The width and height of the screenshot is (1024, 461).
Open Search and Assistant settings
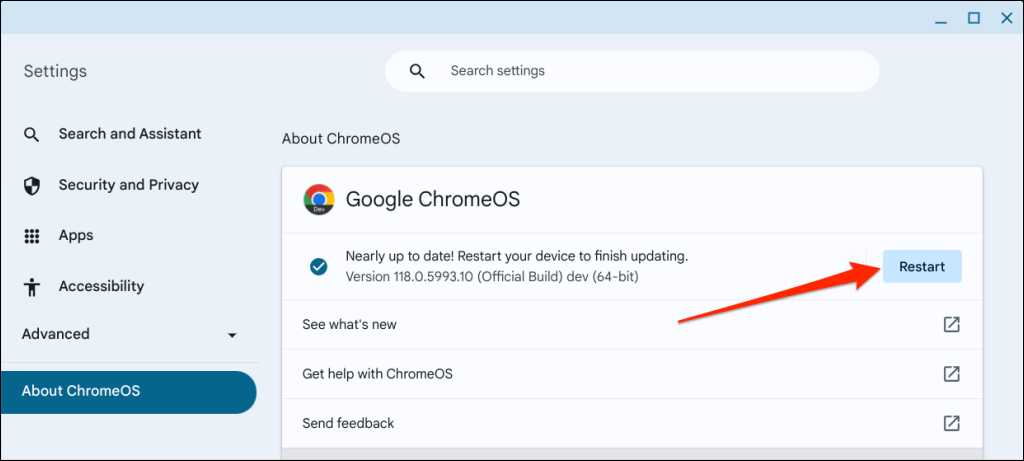point(130,134)
